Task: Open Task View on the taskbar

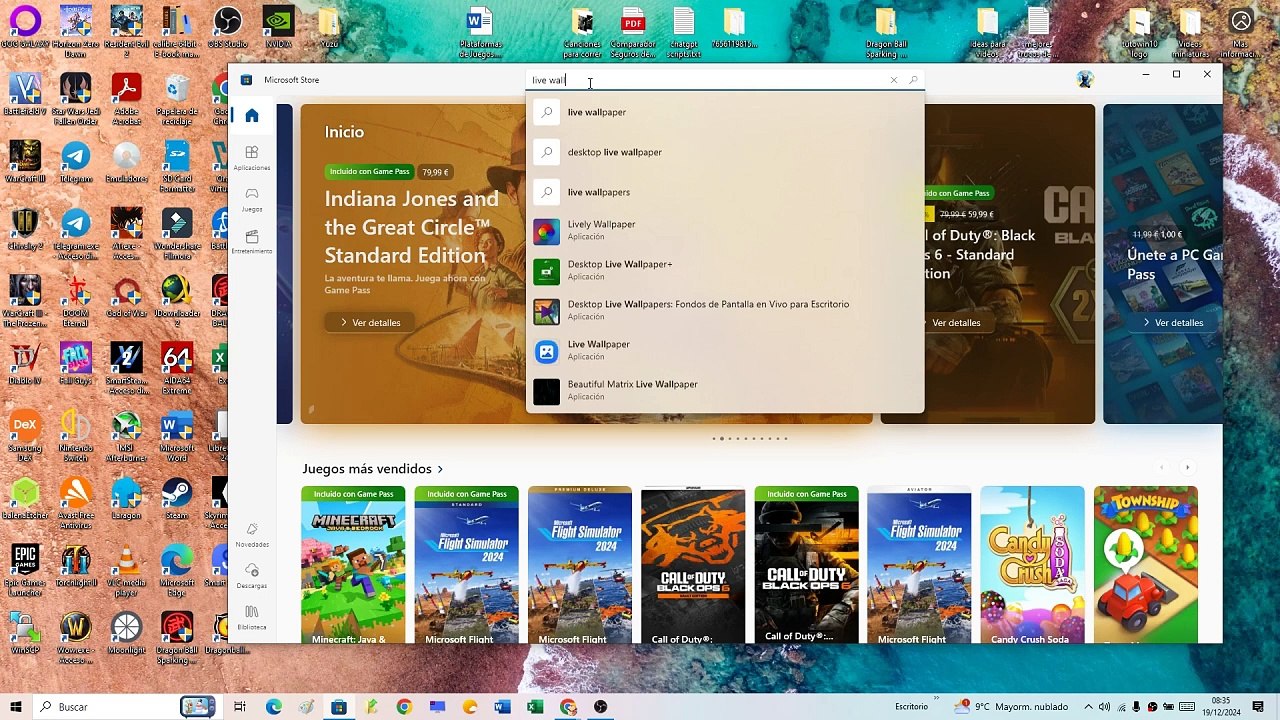Action: 240,707
